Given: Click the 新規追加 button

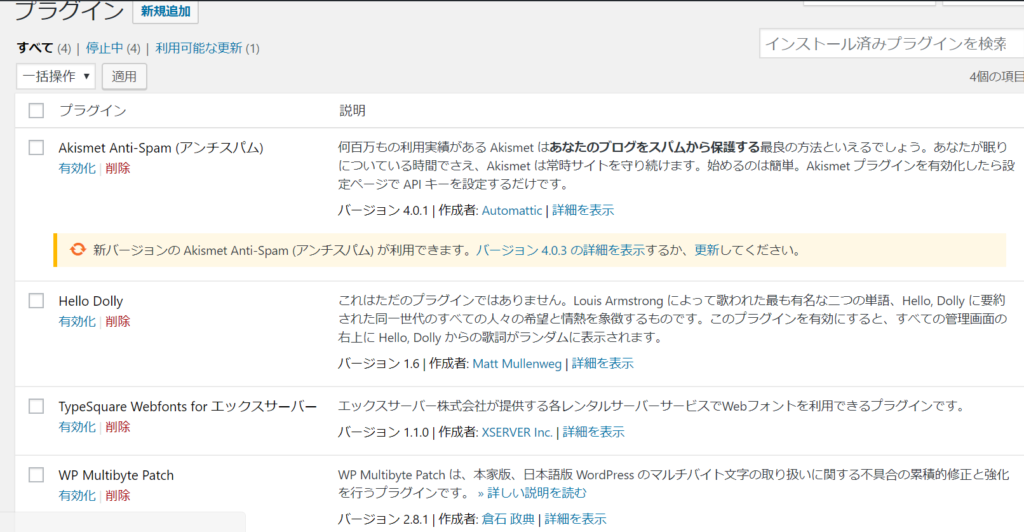Looking at the screenshot, I should 165,11.
